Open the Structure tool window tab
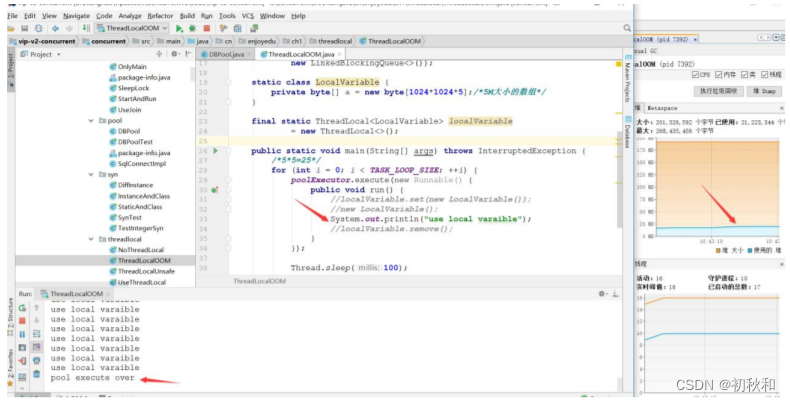 pos(11,317)
